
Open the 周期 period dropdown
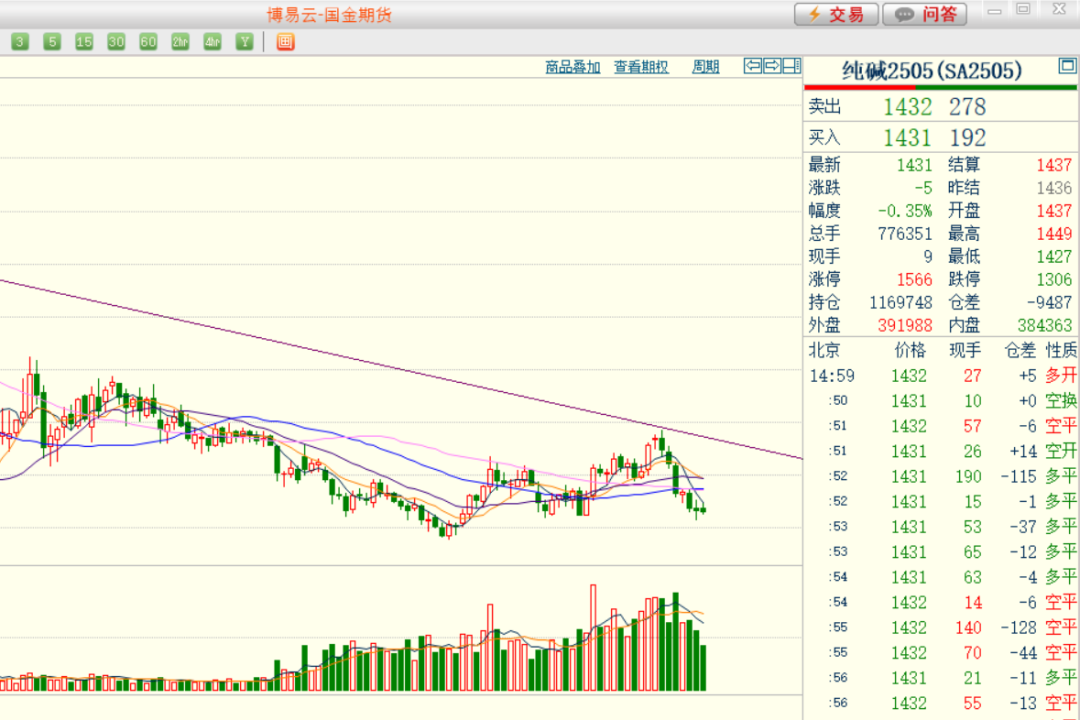pyautogui.click(x=705, y=67)
